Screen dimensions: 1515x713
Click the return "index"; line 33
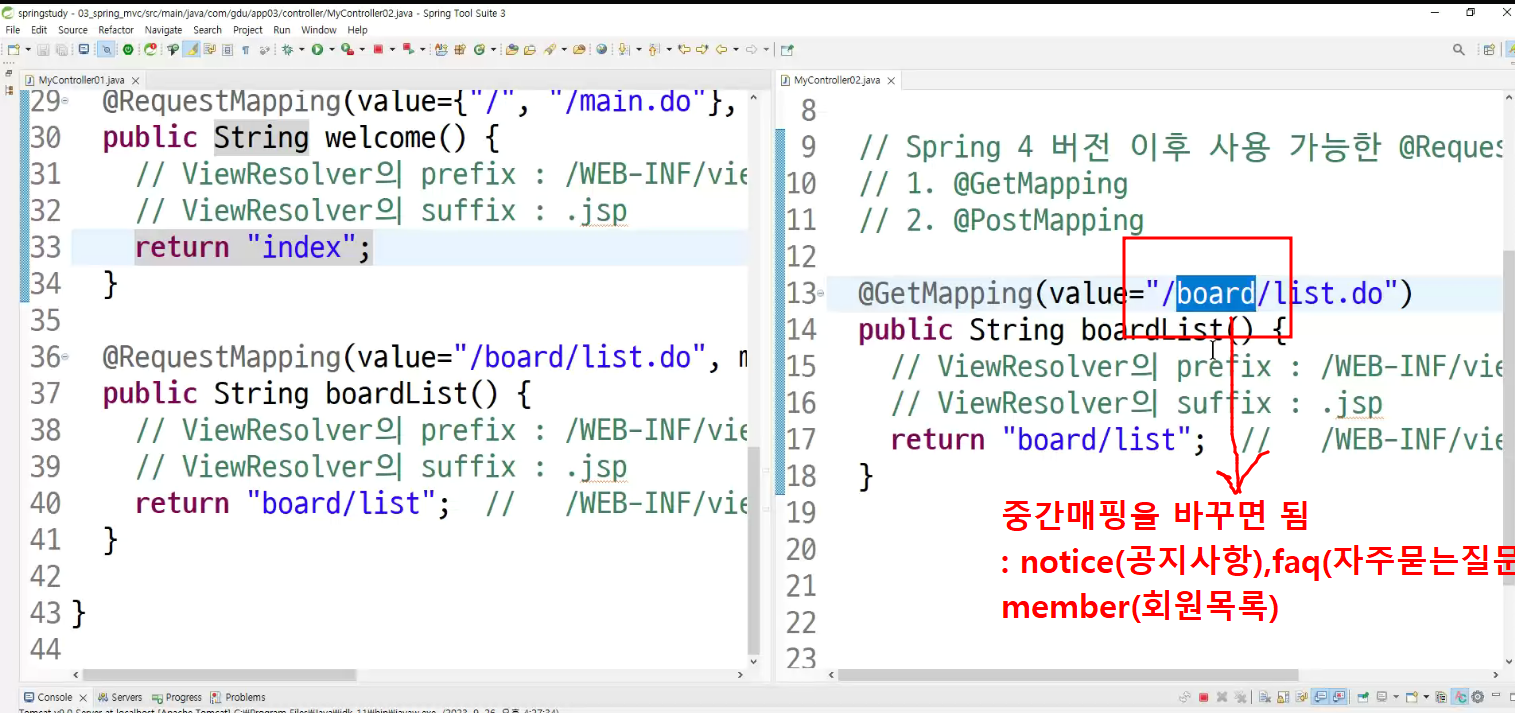pyautogui.click(x=253, y=247)
